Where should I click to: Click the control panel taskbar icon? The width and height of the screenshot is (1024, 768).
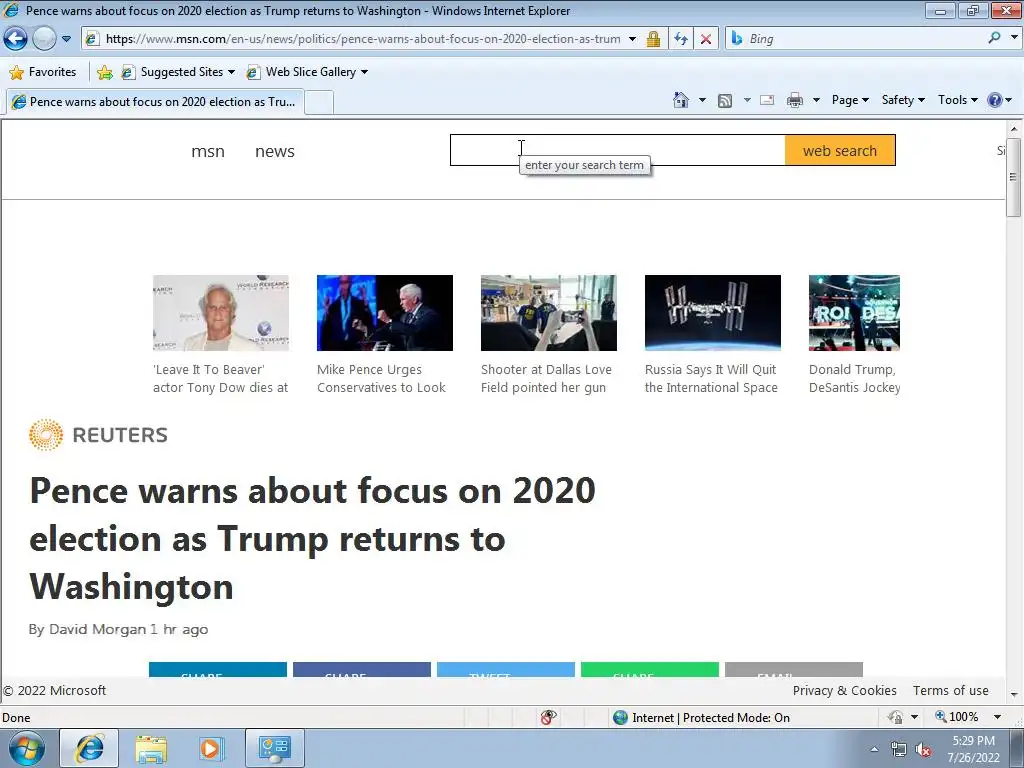click(274, 748)
